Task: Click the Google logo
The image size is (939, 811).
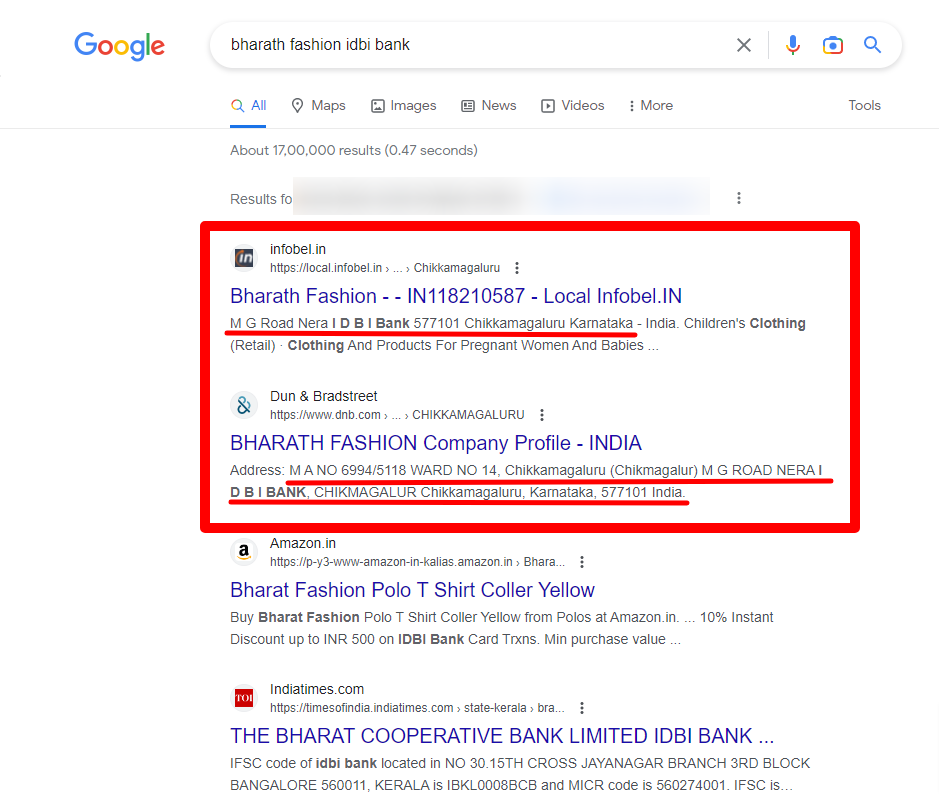Action: (119, 45)
